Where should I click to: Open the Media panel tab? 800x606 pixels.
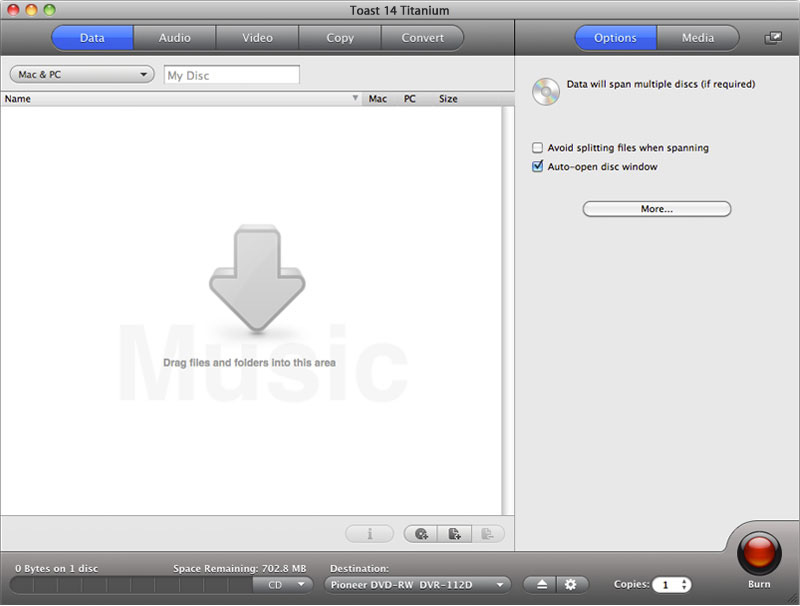698,38
